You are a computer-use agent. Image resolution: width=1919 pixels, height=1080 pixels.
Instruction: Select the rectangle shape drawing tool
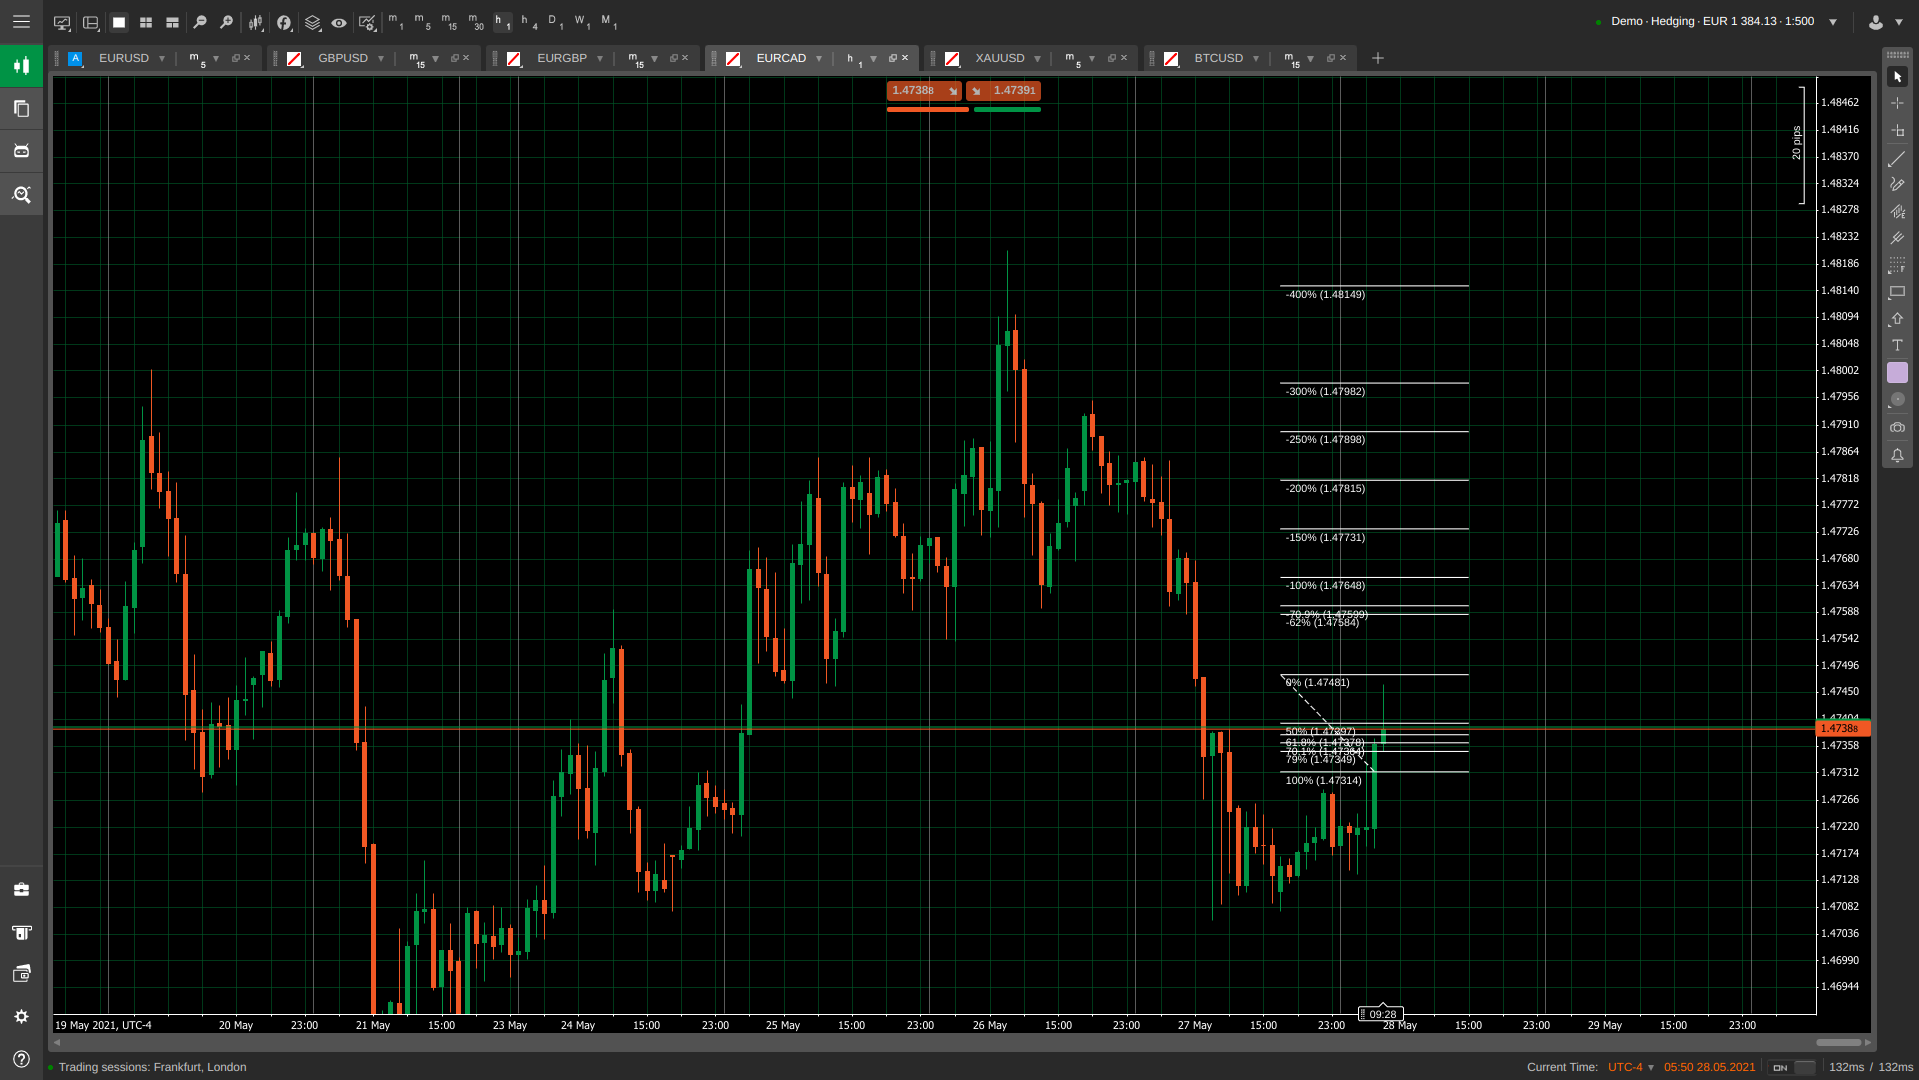click(x=1897, y=292)
